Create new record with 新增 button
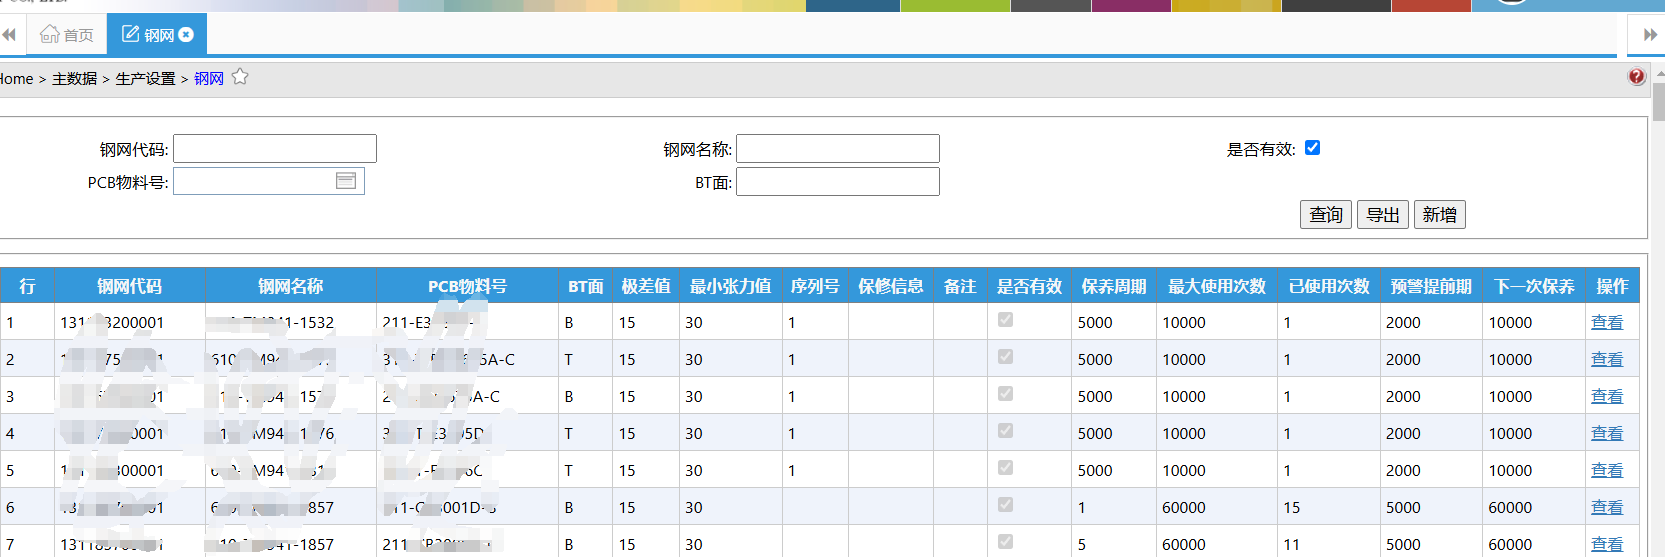This screenshot has width=1665, height=557. [x=1440, y=215]
